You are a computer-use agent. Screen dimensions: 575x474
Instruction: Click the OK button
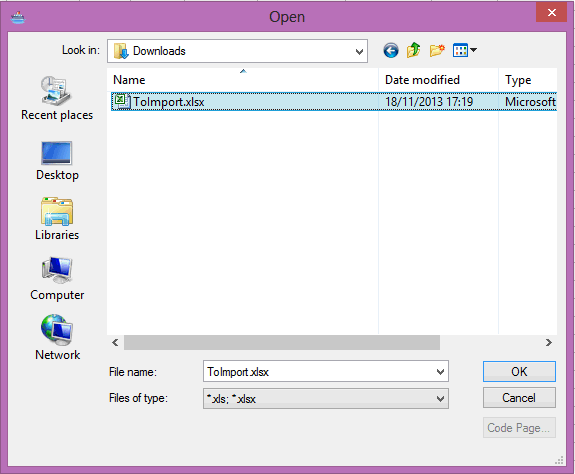519,372
